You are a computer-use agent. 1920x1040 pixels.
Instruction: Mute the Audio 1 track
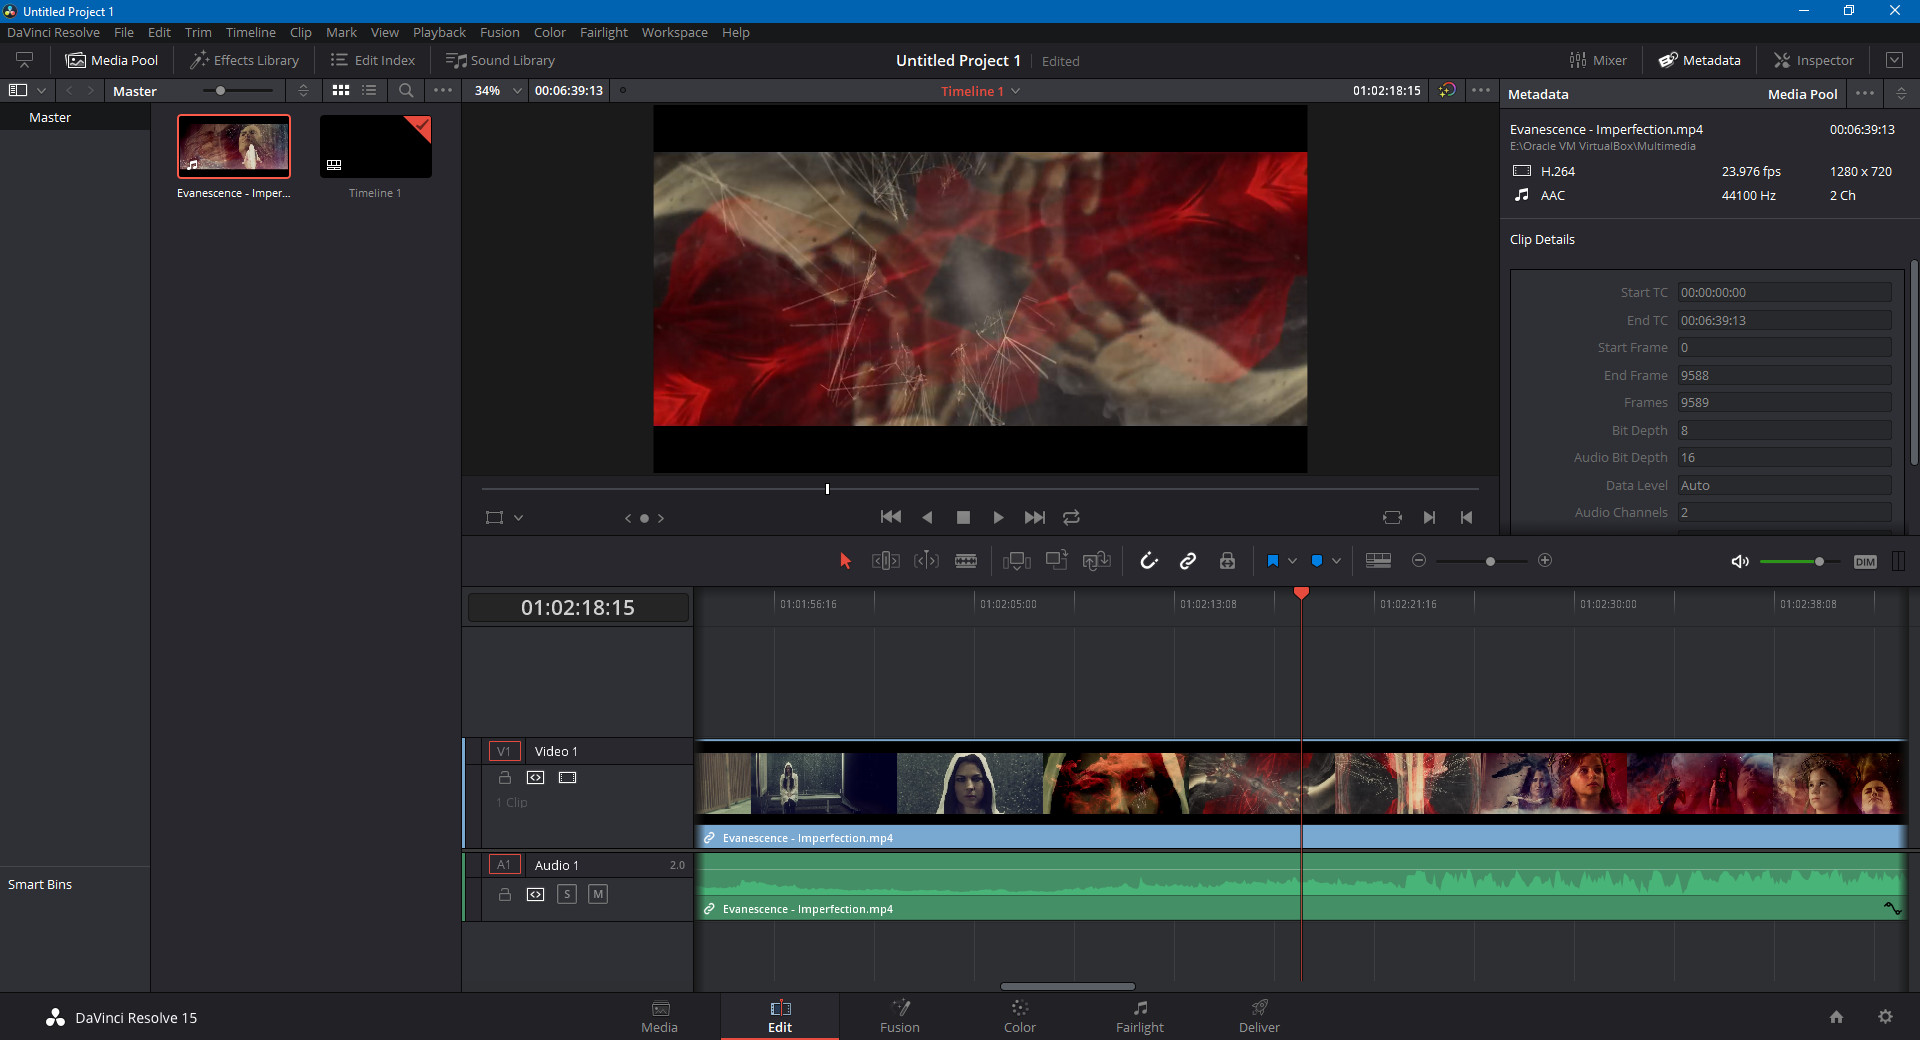click(598, 894)
